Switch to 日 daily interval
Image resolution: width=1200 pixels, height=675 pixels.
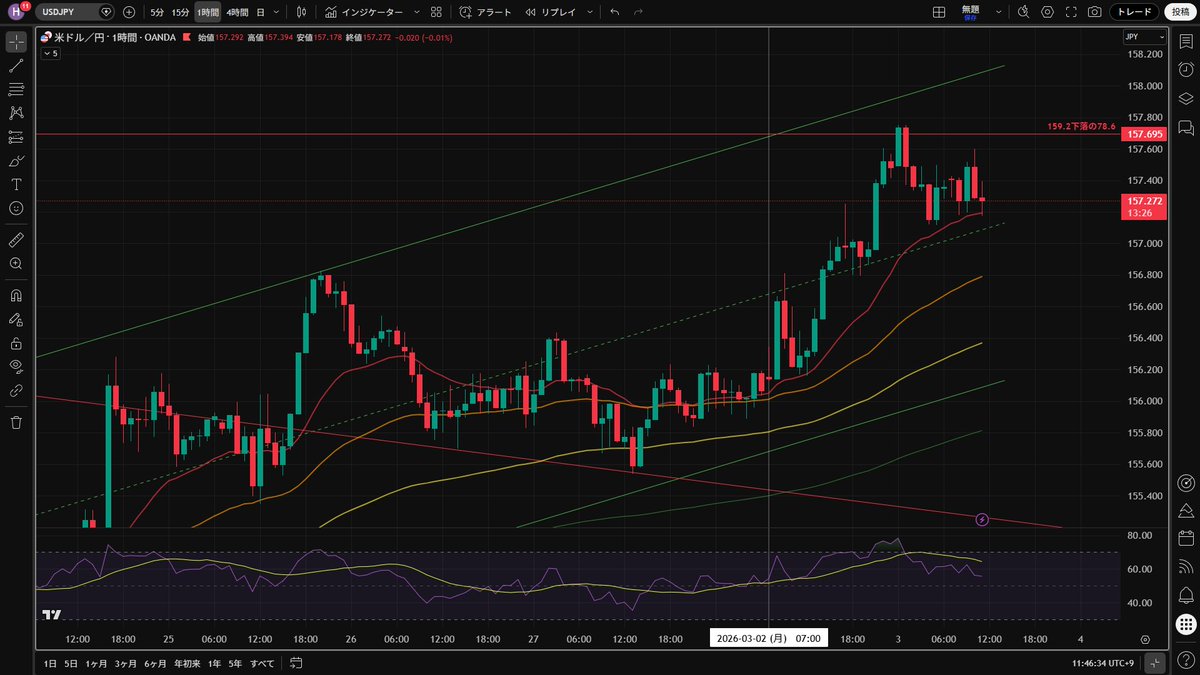tap(261, 12)
